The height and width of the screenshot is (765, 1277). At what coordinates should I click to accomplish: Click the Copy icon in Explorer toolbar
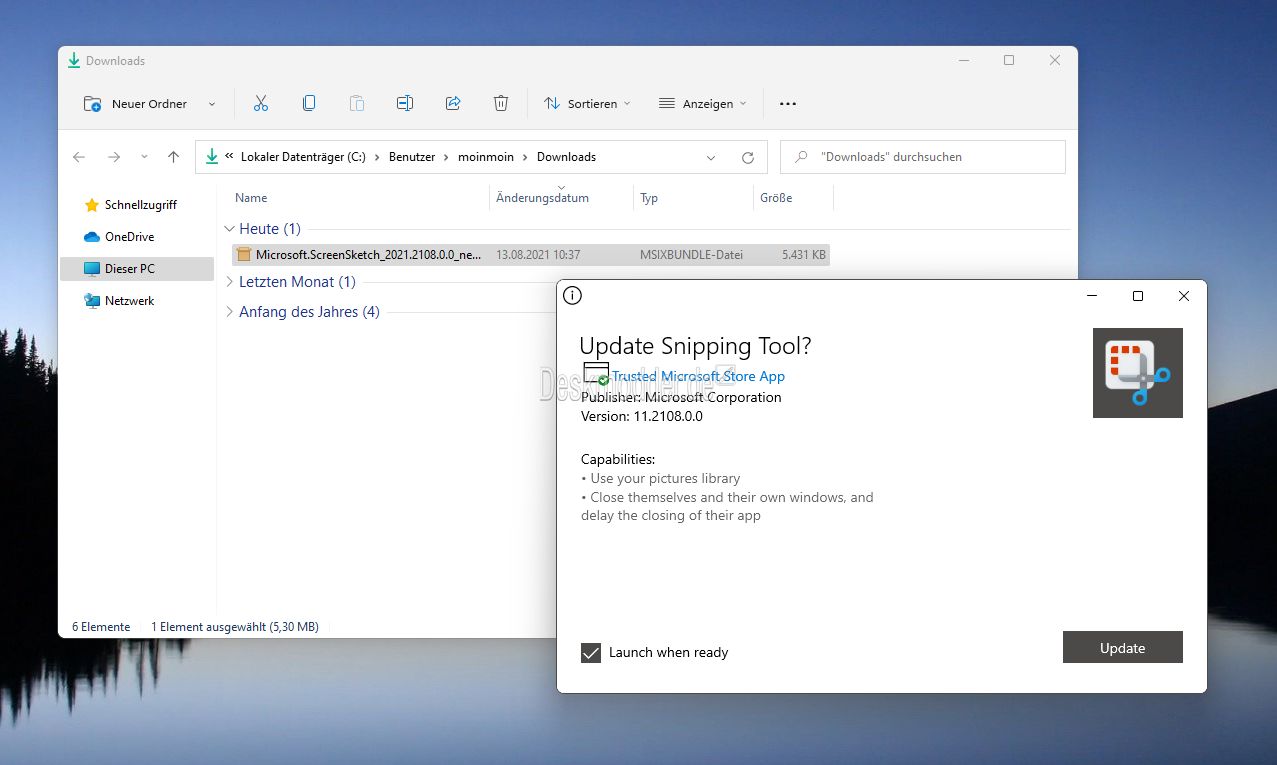click(x=309, y=103)
